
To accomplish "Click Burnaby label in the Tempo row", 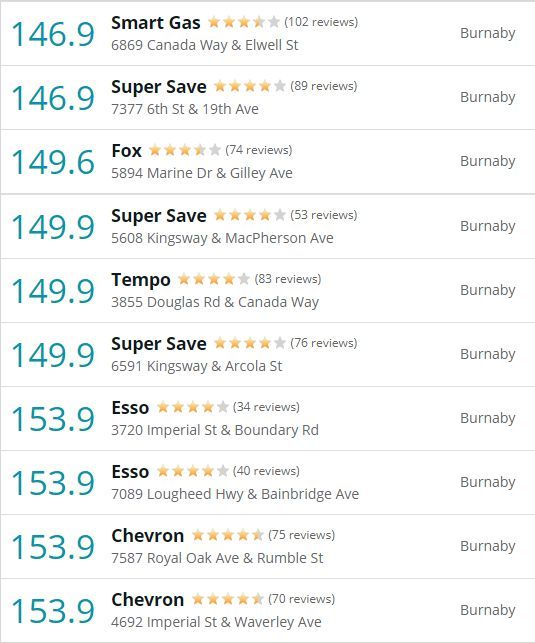I will tap(487, 290).
